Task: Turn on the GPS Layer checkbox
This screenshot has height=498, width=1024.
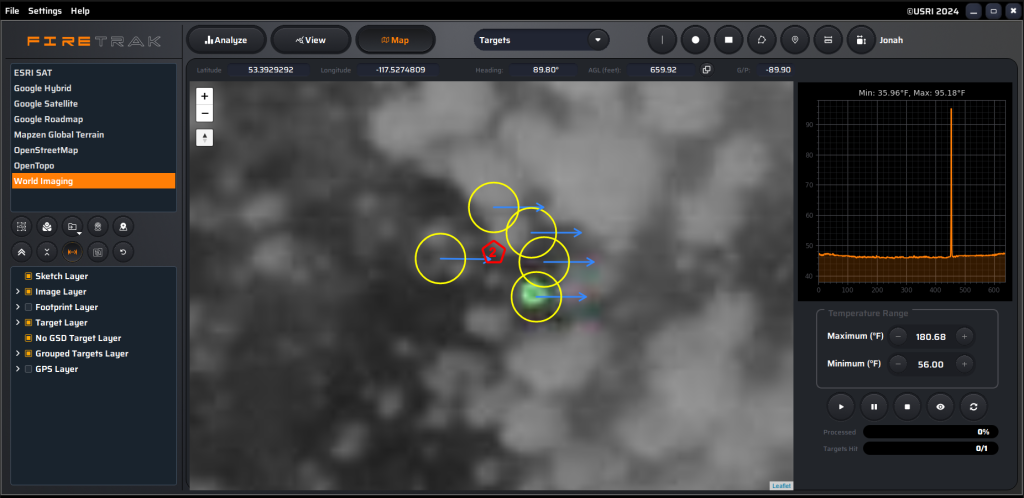Action: (28, 369)
